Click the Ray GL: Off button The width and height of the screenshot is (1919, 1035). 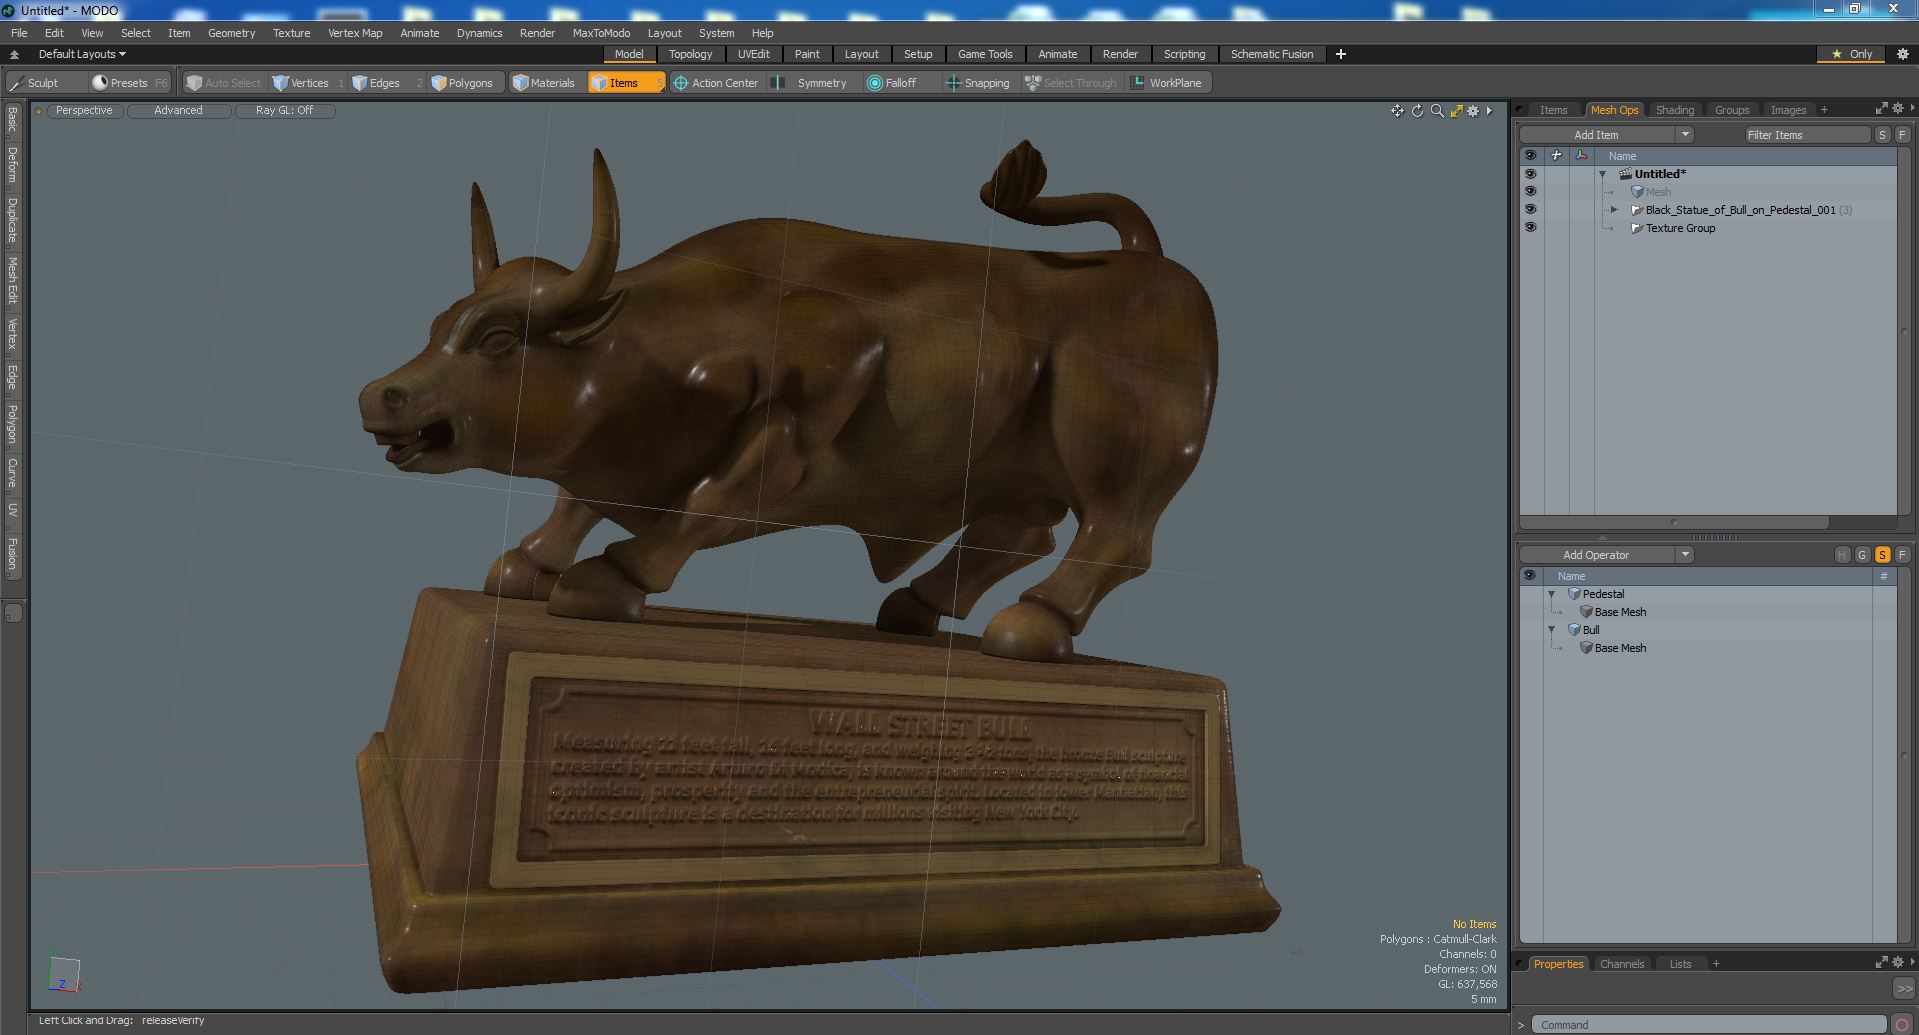coord(284,111)
